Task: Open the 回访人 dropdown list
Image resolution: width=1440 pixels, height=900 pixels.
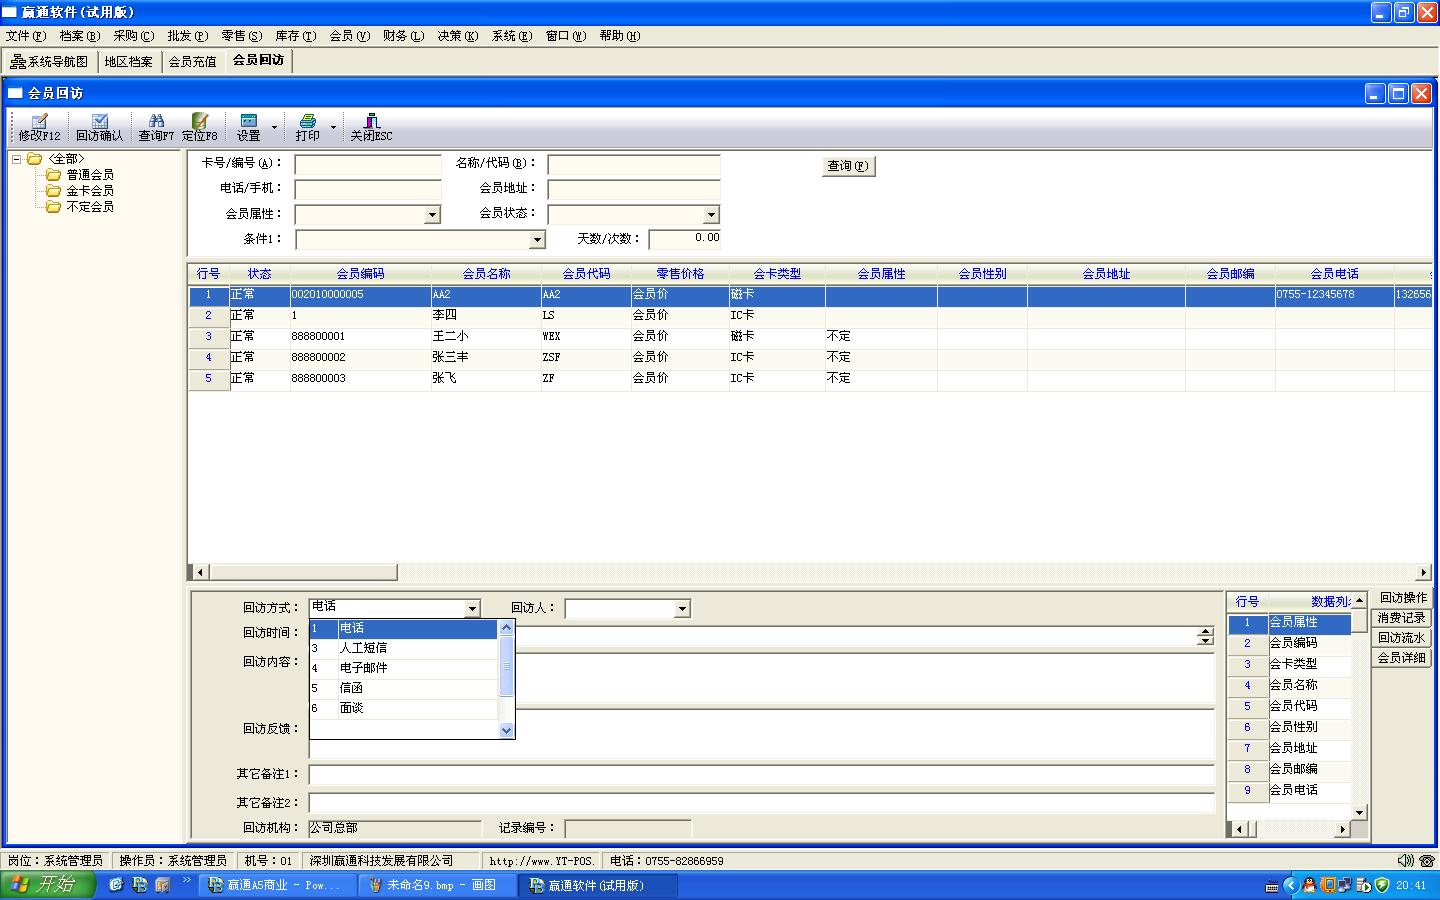Action: [682, 609]
